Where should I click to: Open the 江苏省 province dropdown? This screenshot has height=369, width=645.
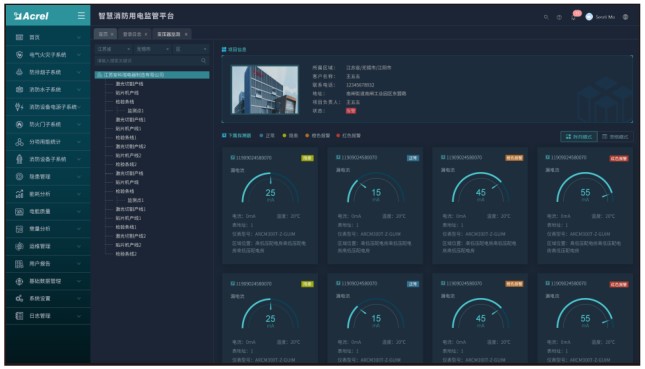pyautogui.click(x=114, y=49)
